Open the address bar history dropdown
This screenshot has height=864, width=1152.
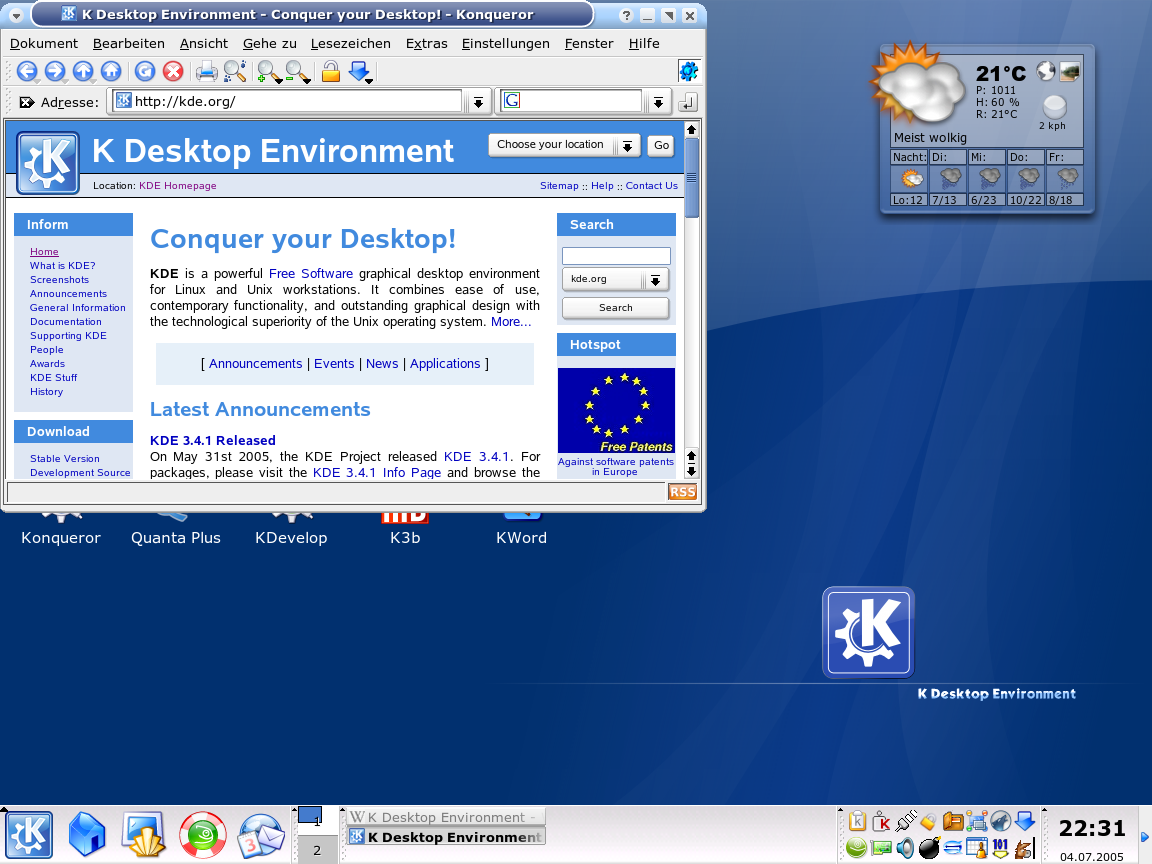click(478, 101)
